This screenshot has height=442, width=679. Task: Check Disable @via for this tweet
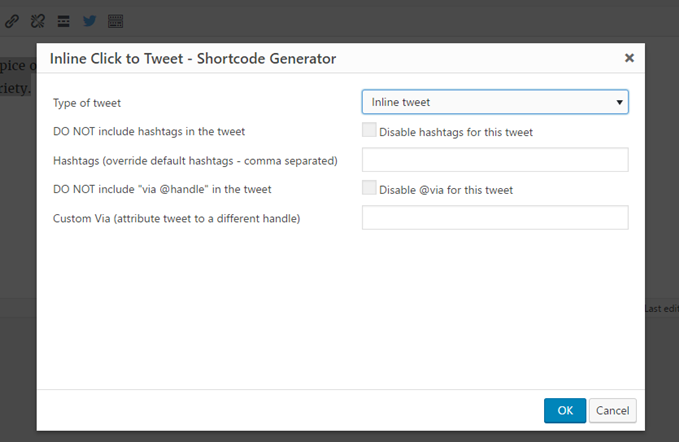point(369,187)
